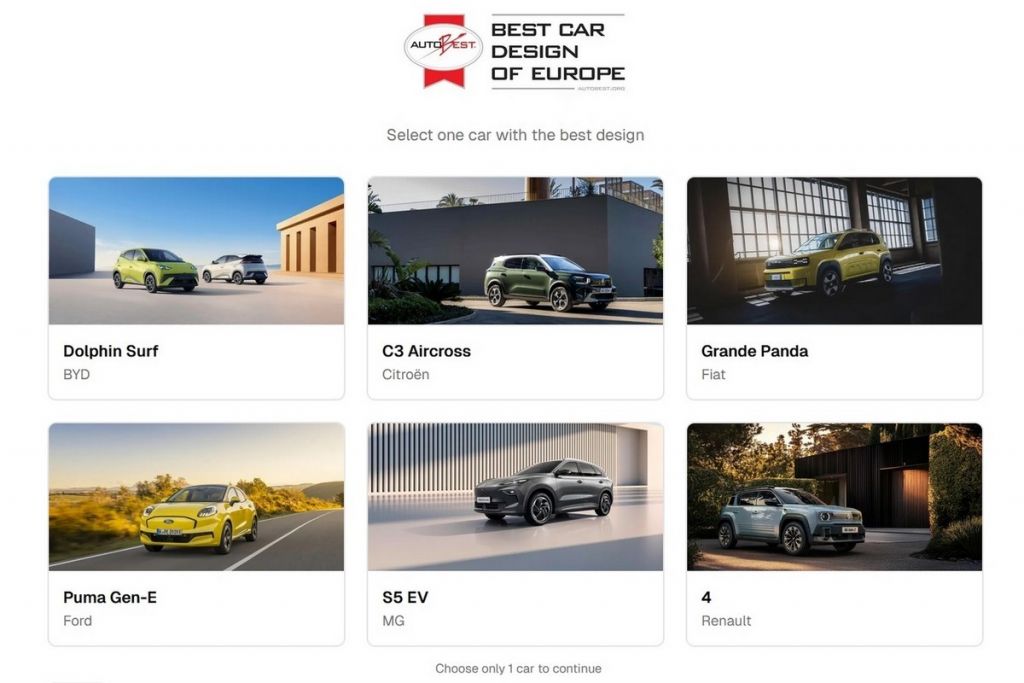Click the Renault 4 card title

coord(706,597)
